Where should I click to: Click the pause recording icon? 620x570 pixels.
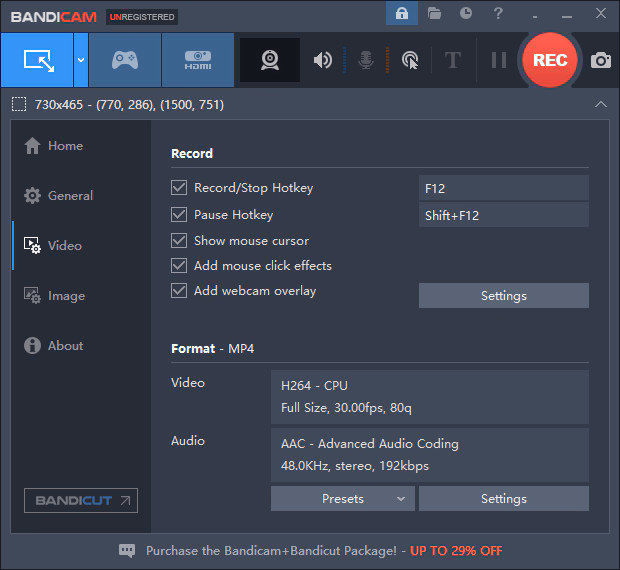499,60
